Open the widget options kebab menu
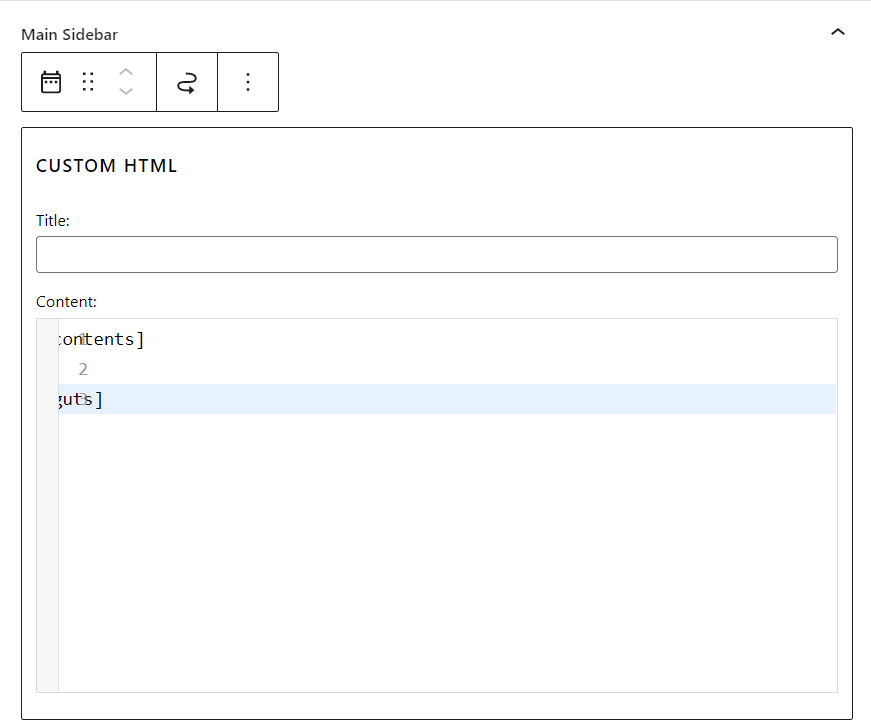This screenshot has width=871, height=725. pos(247,81)
